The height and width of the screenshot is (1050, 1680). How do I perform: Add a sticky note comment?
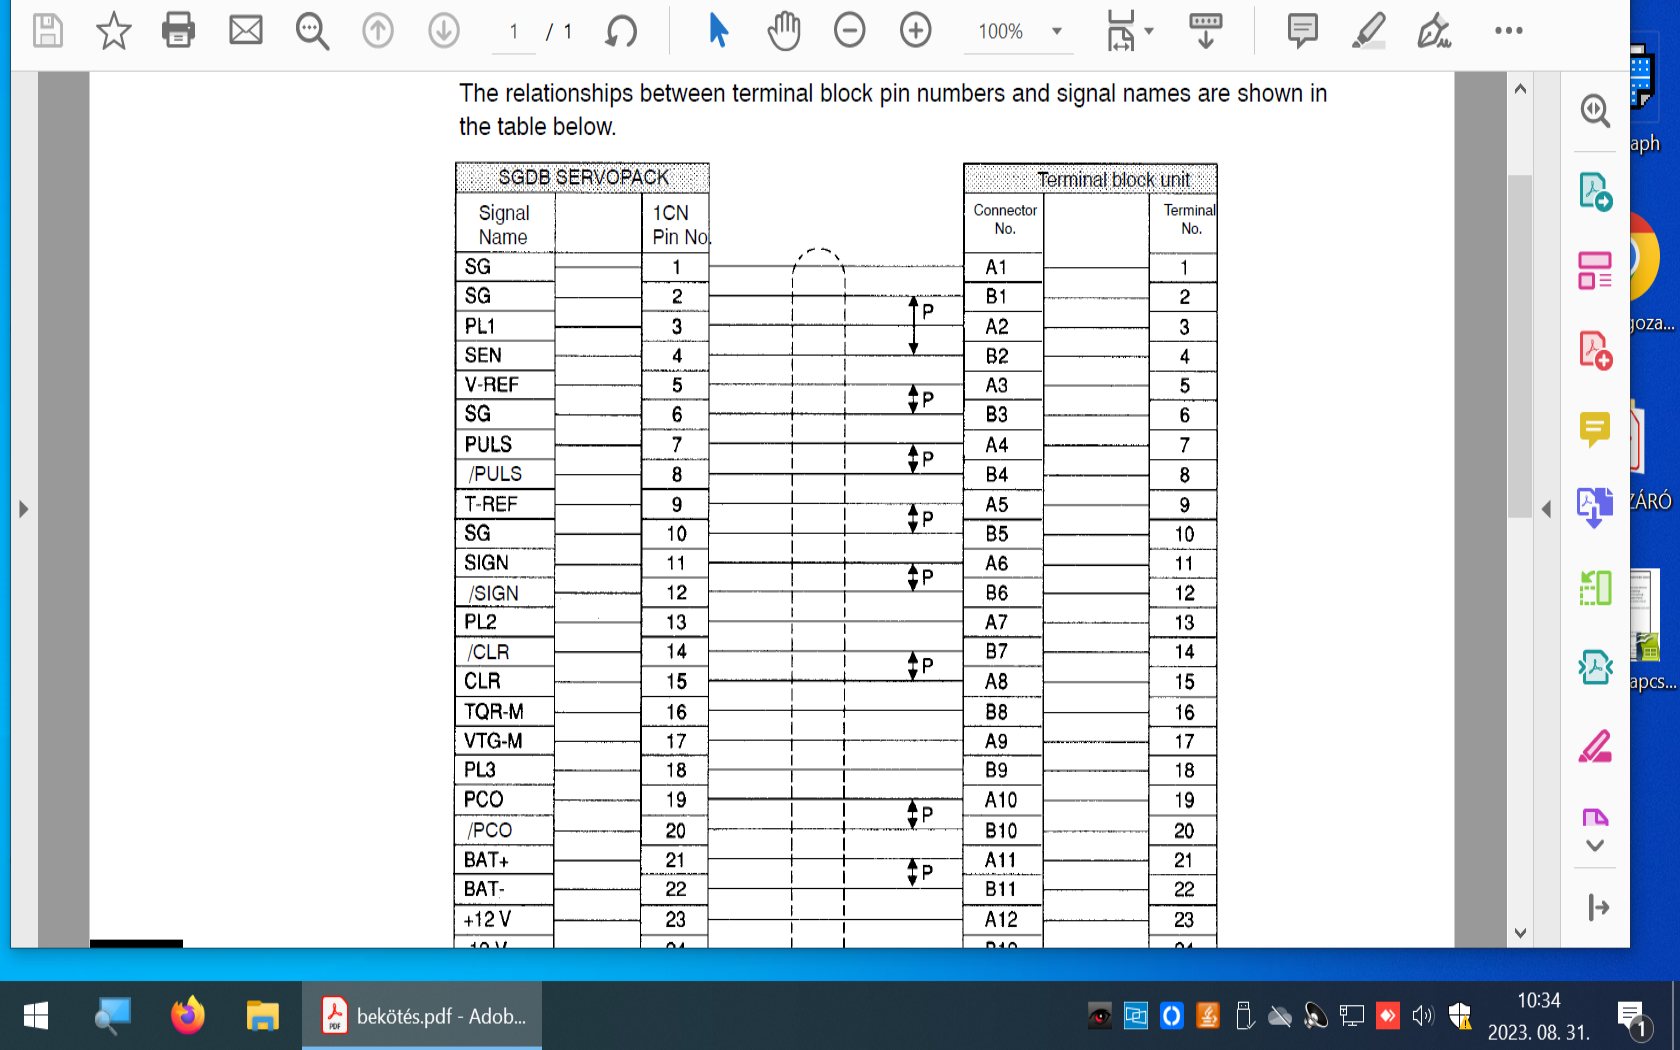1302,31
